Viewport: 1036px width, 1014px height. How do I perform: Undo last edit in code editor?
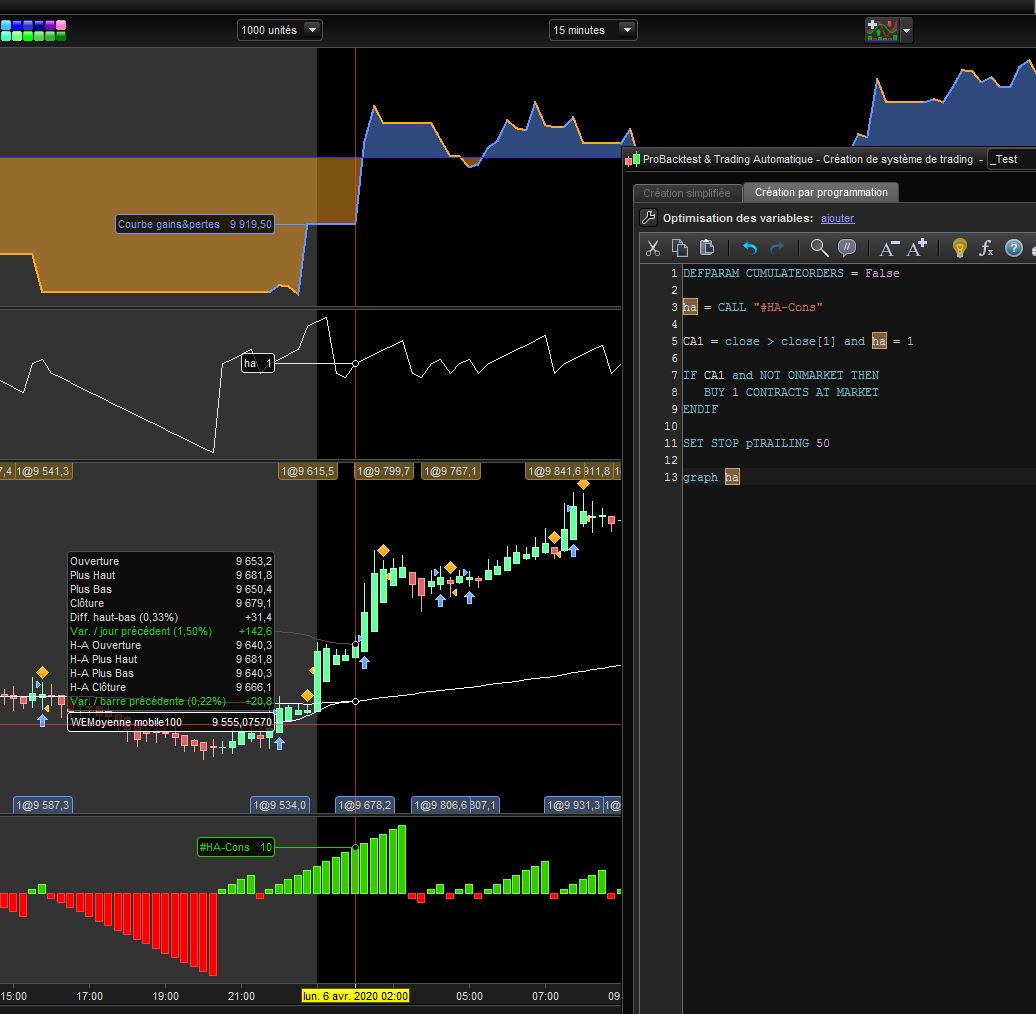[750, 248]
